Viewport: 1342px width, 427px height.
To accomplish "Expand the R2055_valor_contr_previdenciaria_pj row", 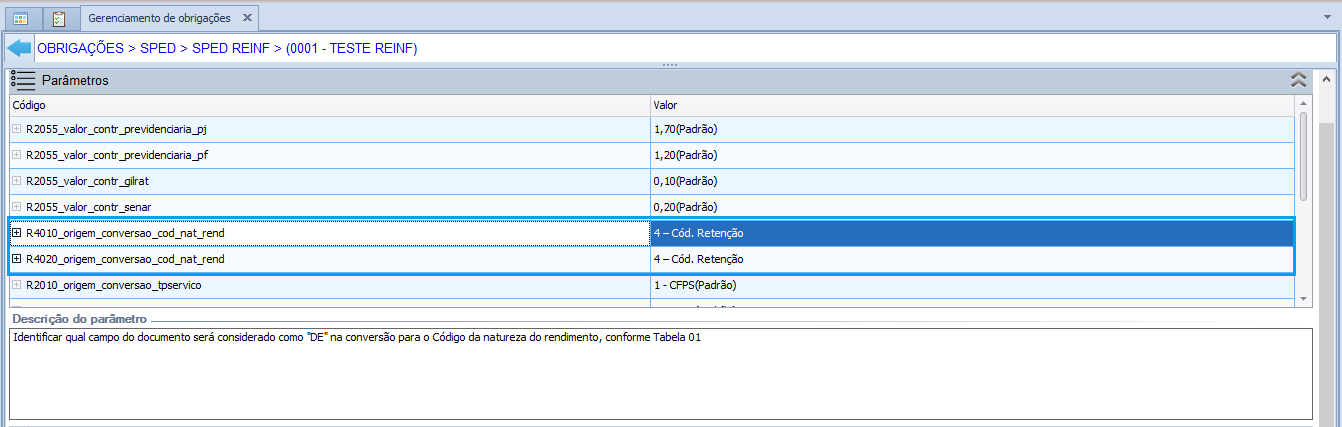I will [x=16, y=129].
